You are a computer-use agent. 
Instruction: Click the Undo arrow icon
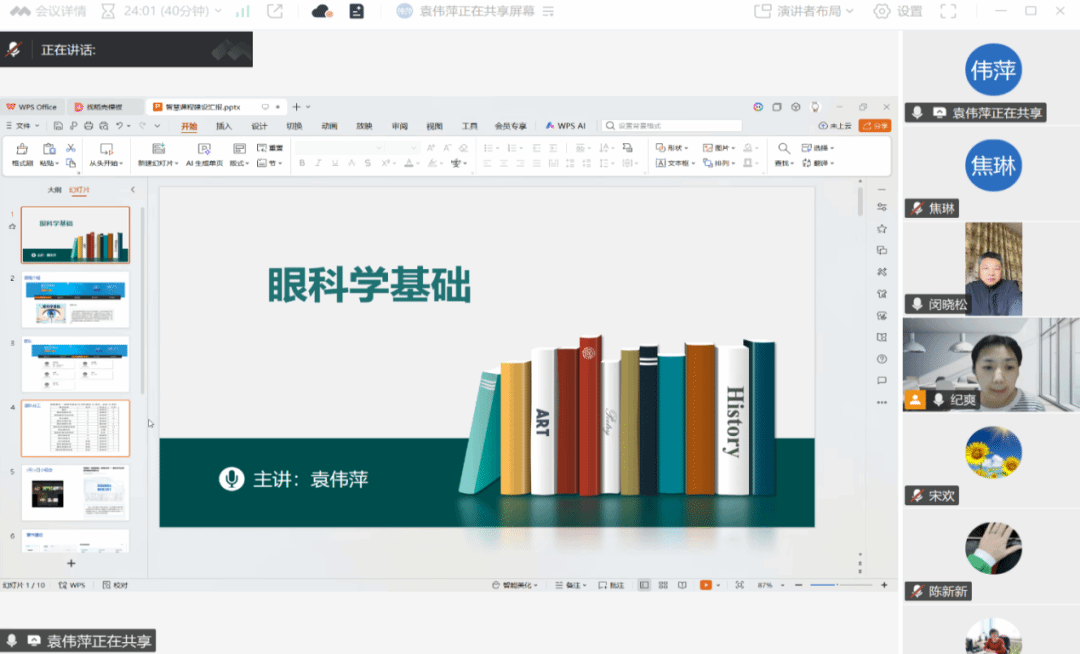[119, 126]
